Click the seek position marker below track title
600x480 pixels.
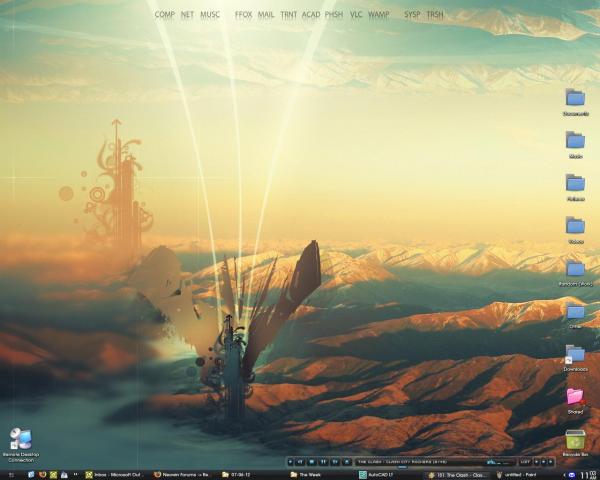click(403, 467)
